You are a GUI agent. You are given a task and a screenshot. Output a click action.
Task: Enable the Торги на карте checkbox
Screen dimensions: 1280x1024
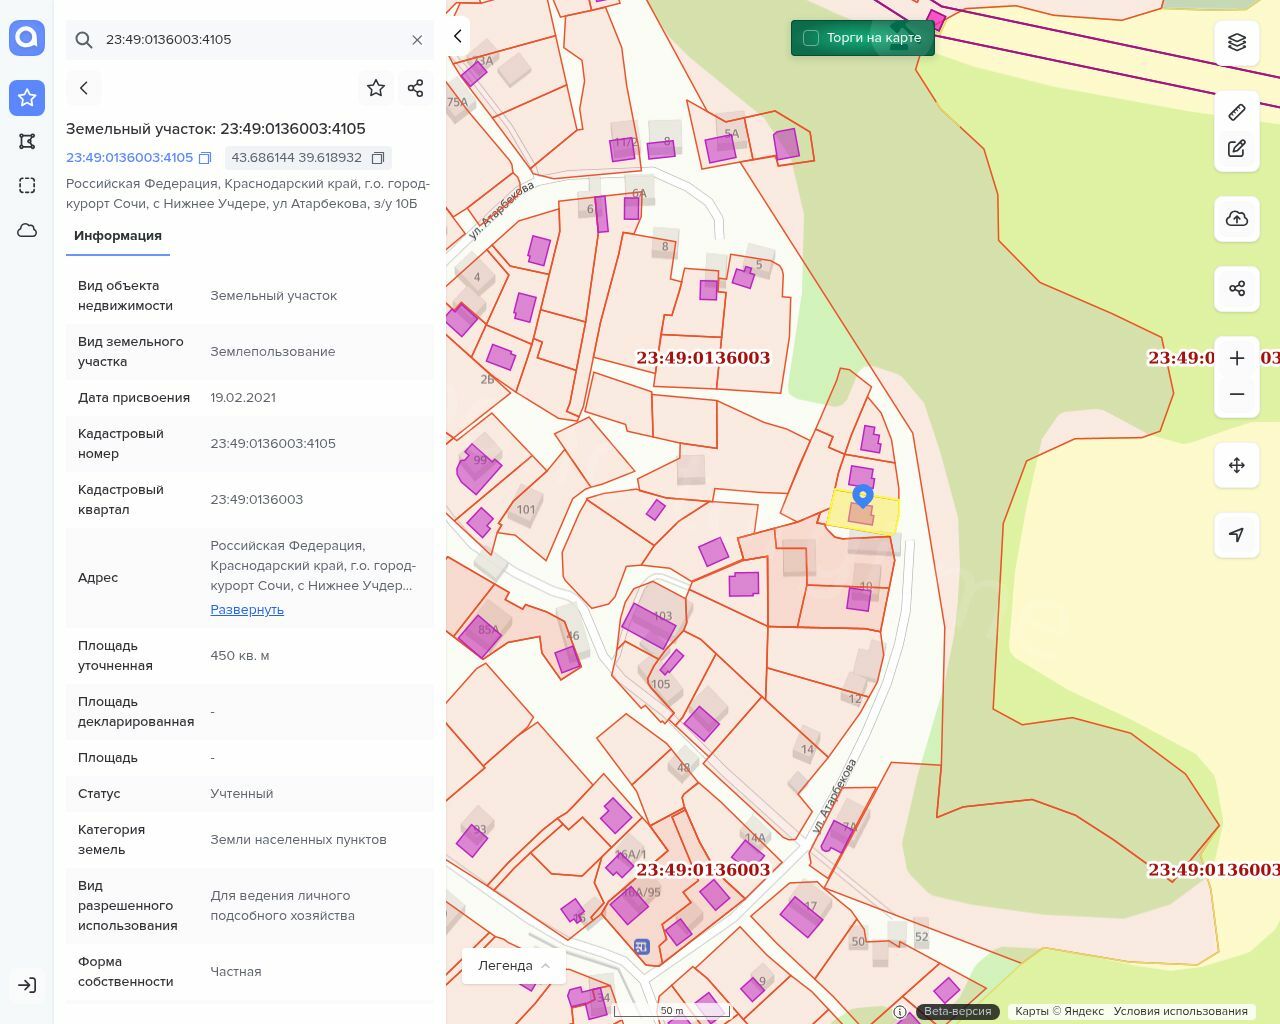coord(811,38)
